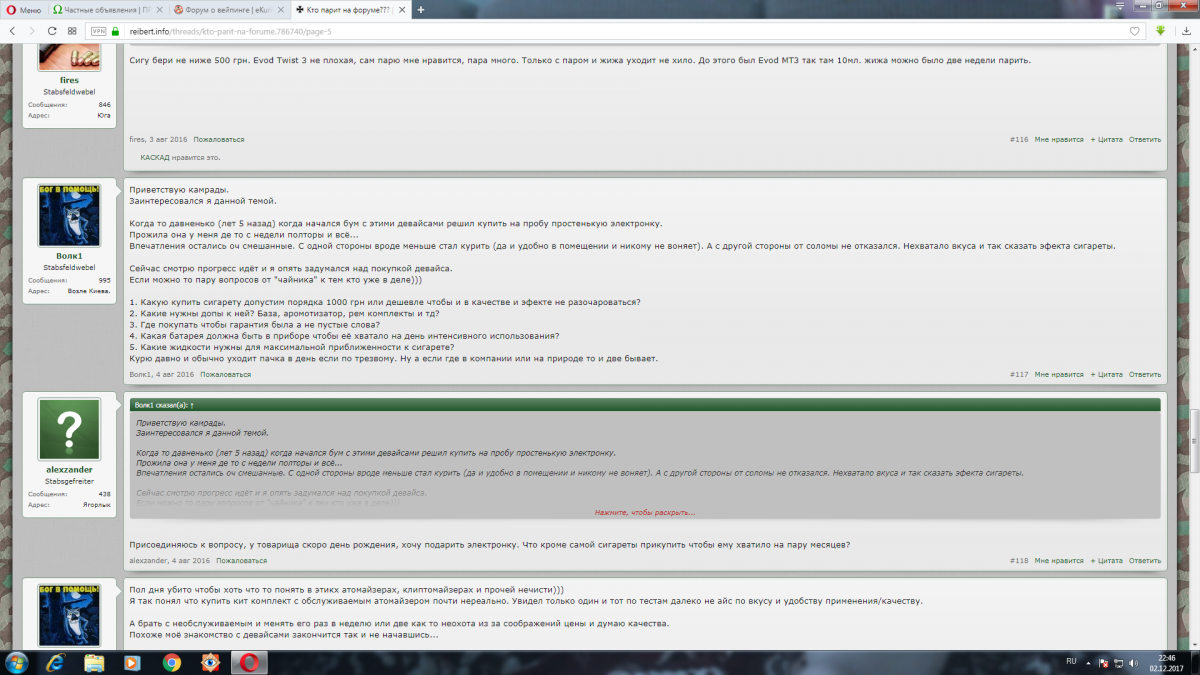The width and height of the screenshot is (1200, 675).
Task: Close the Кто парит на форуме tab
Action: click(402, 9)
